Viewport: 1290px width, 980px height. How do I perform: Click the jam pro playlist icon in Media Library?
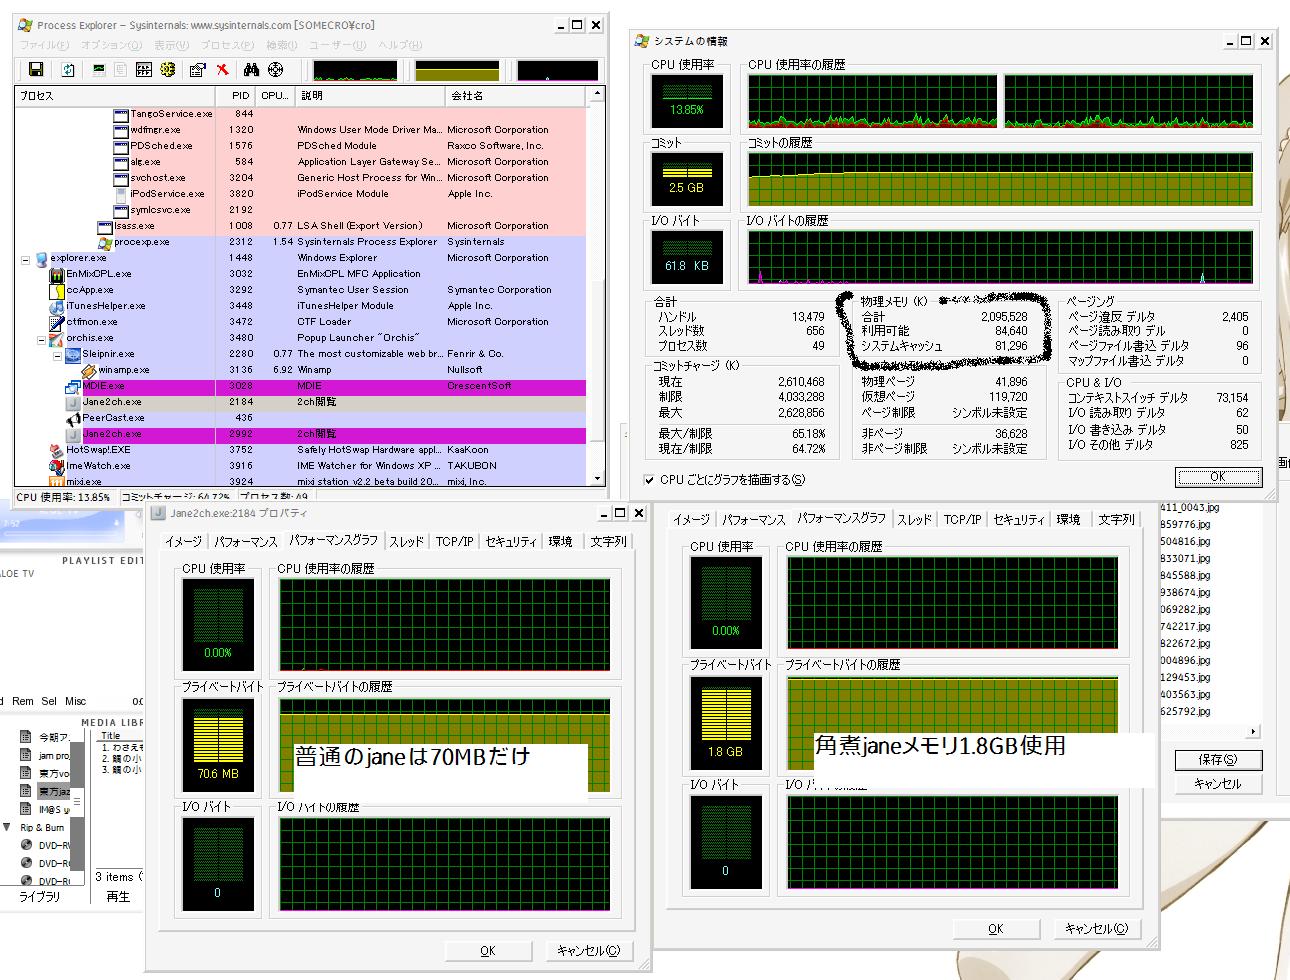click(27, 755)
